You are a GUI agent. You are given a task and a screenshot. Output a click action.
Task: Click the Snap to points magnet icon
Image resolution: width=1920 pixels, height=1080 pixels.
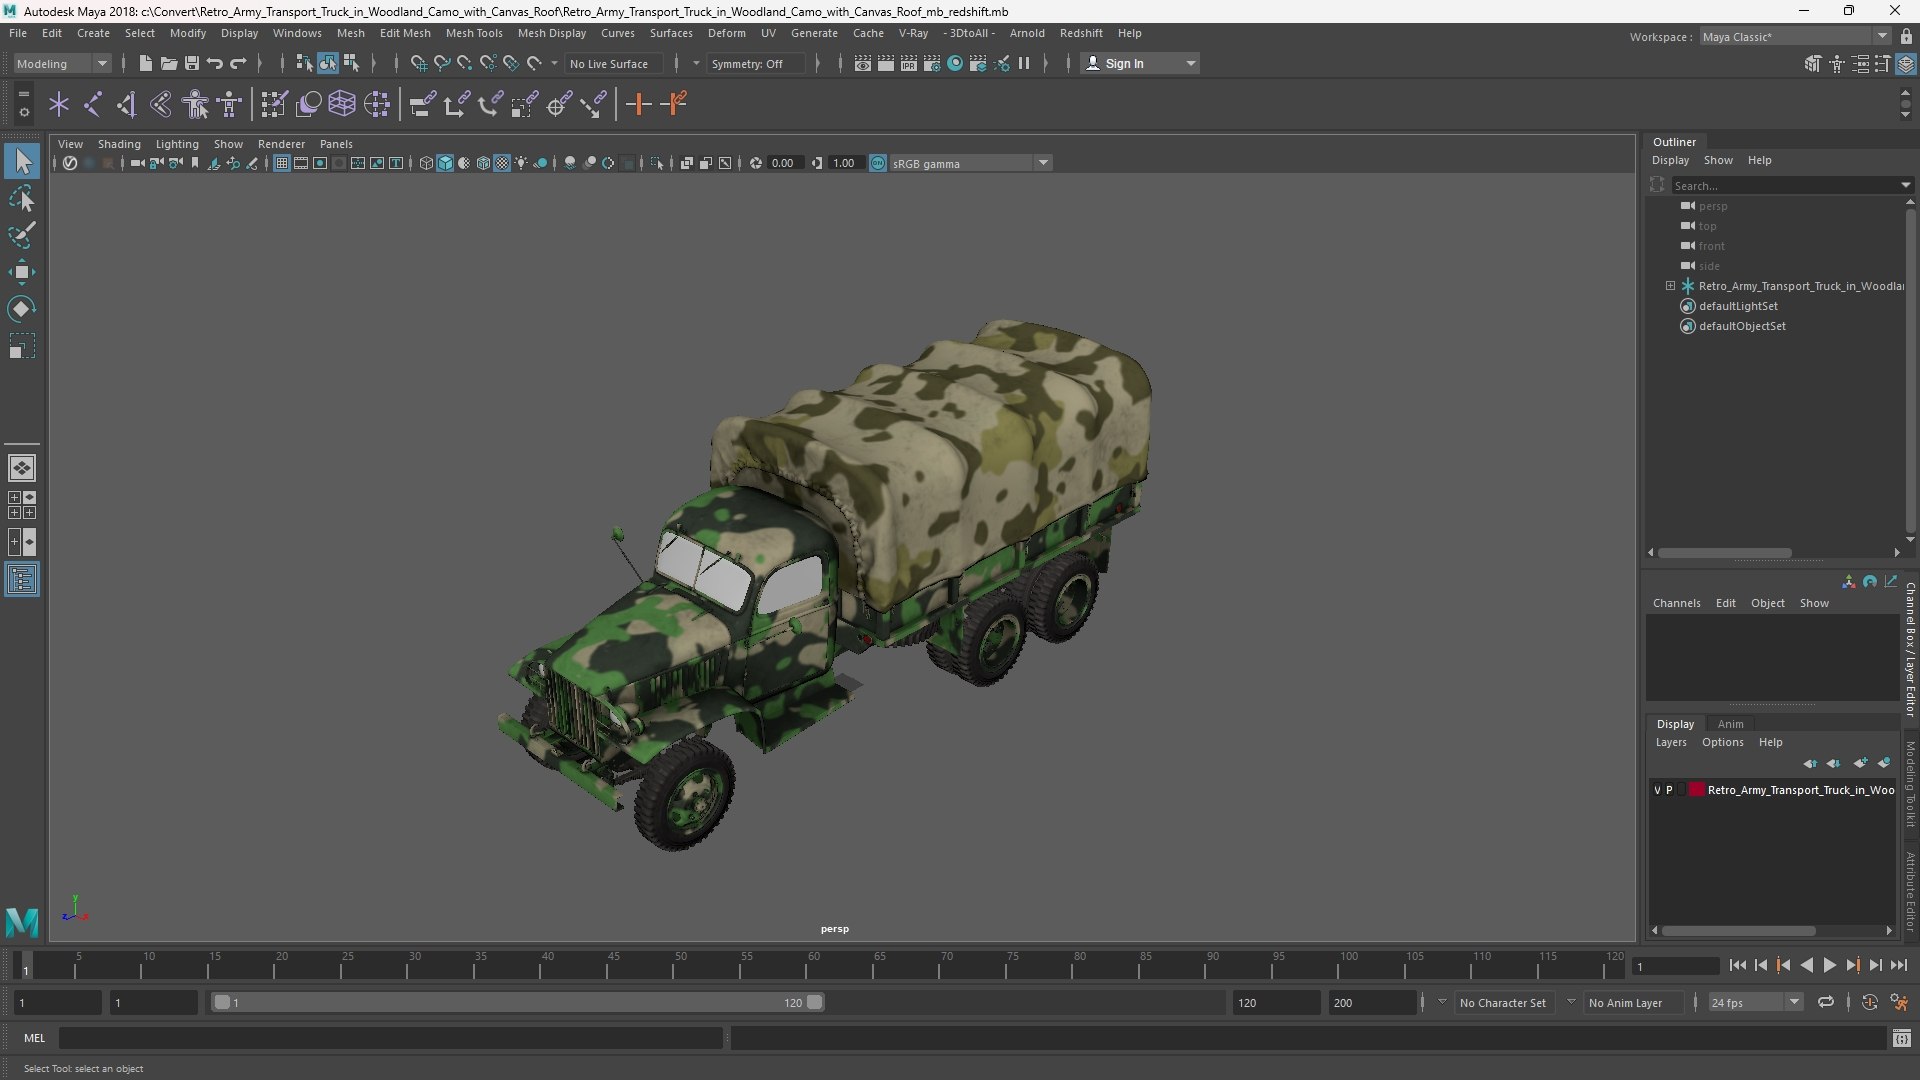(x=464, y=63)
